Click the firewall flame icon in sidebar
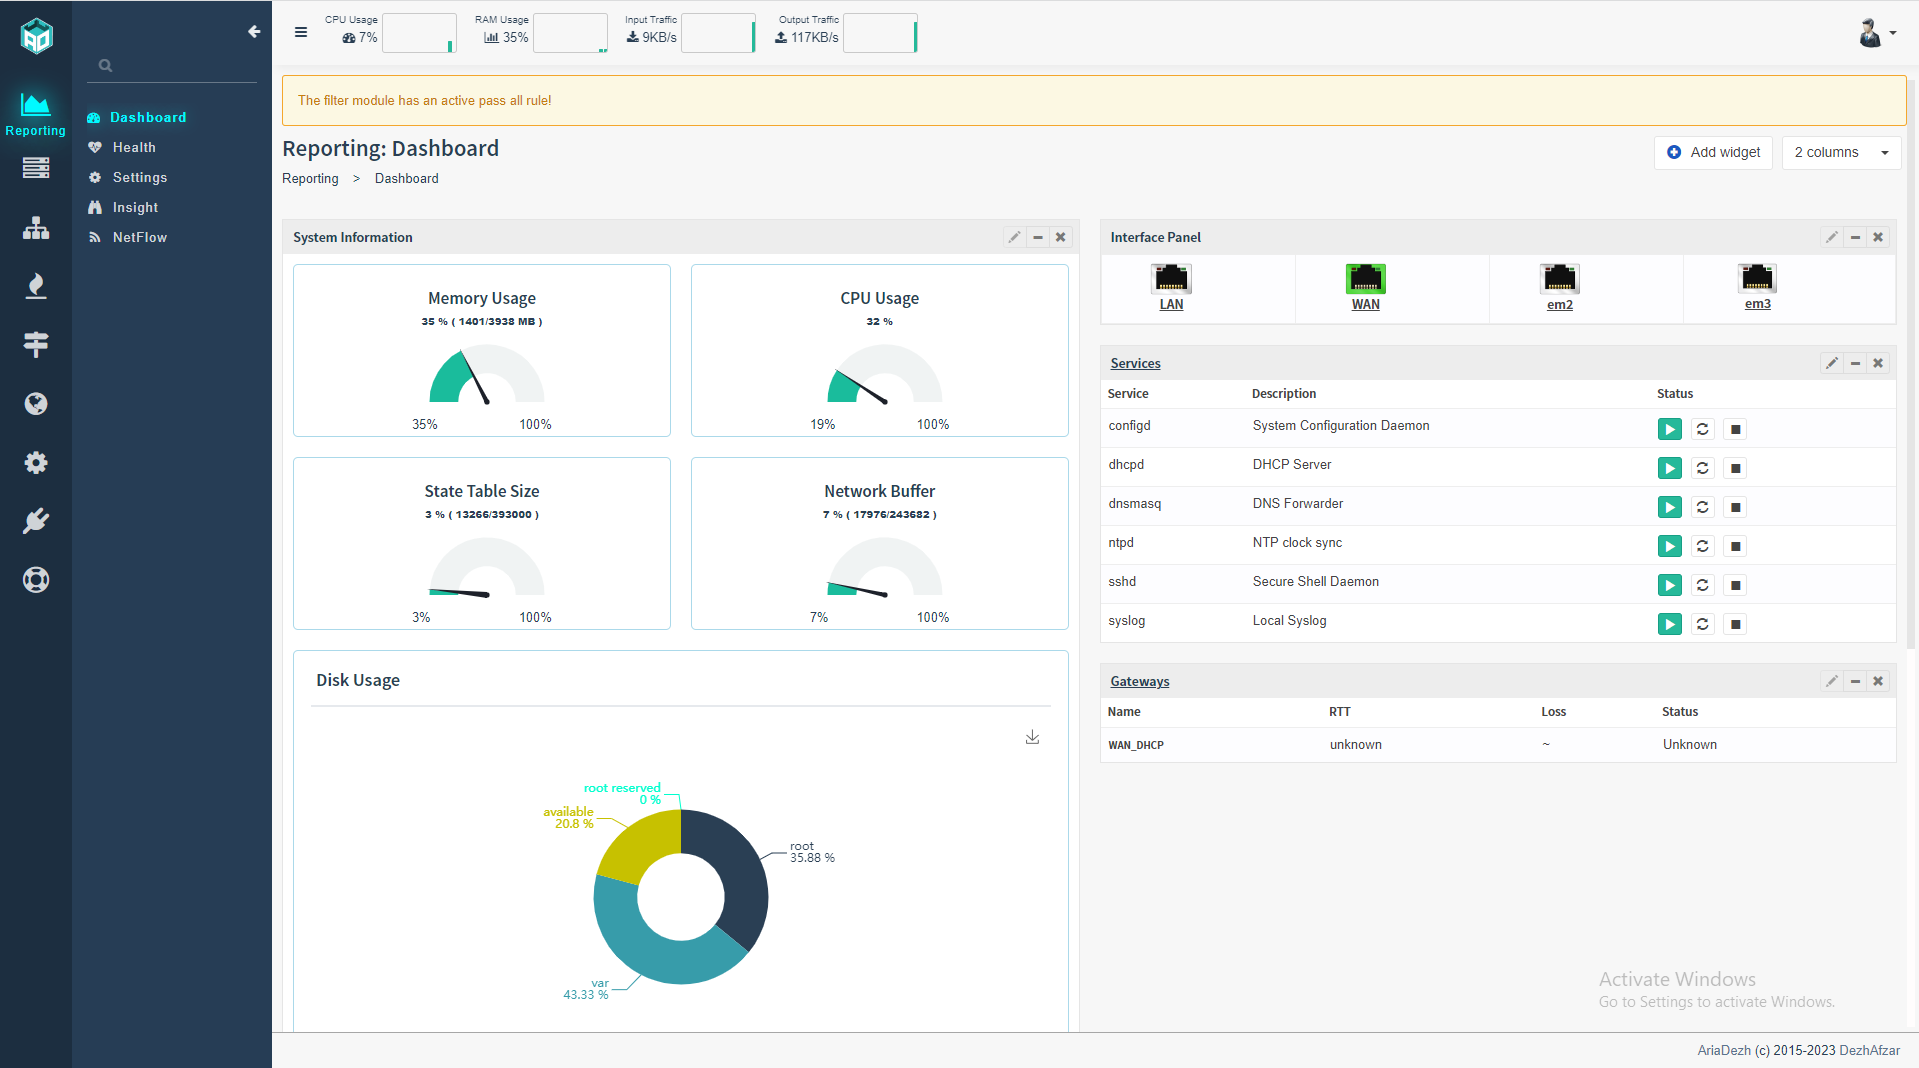This screenshot has height=1068, width=1919. click(36, 286)
